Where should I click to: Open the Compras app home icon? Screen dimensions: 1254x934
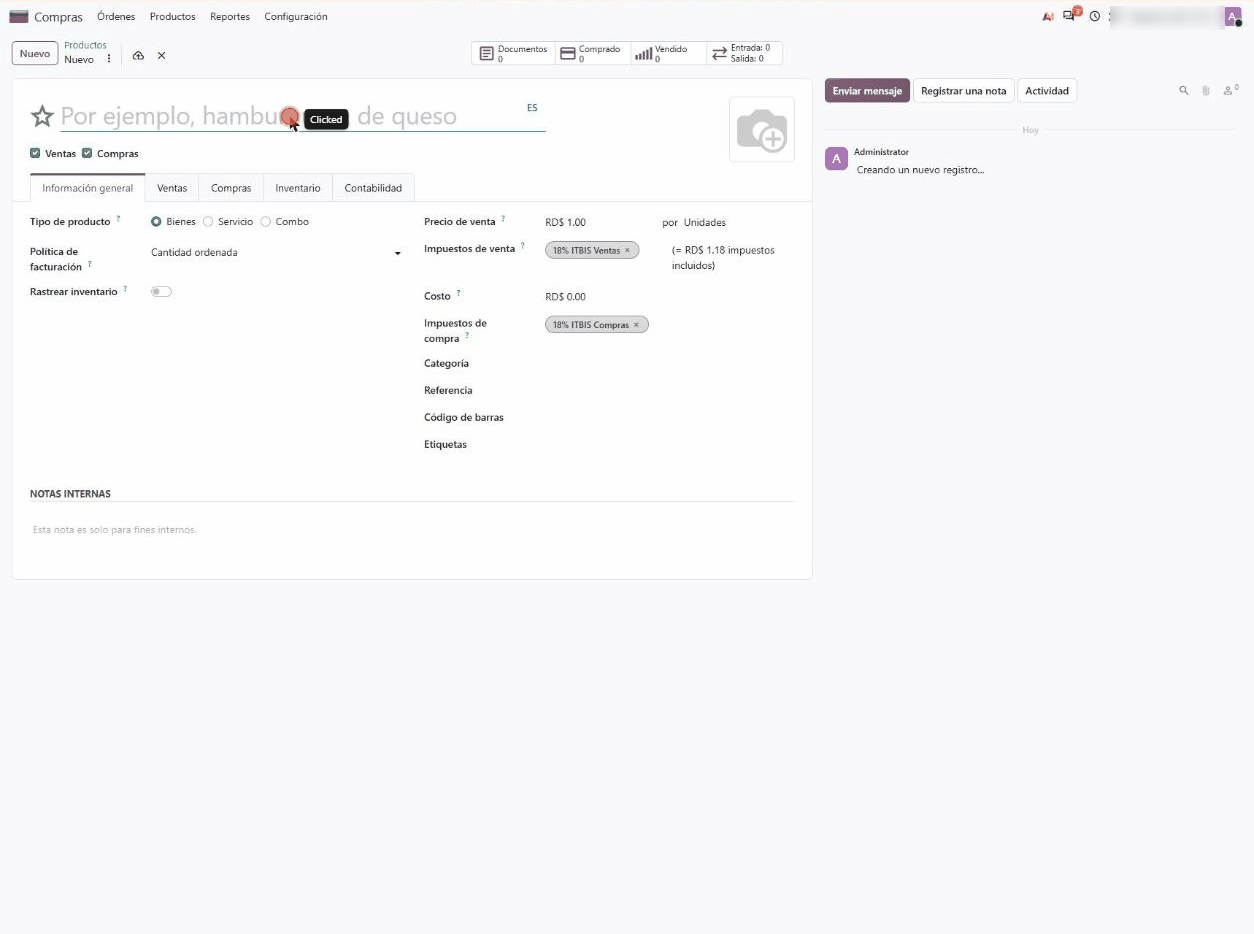(x=19, y=17)
